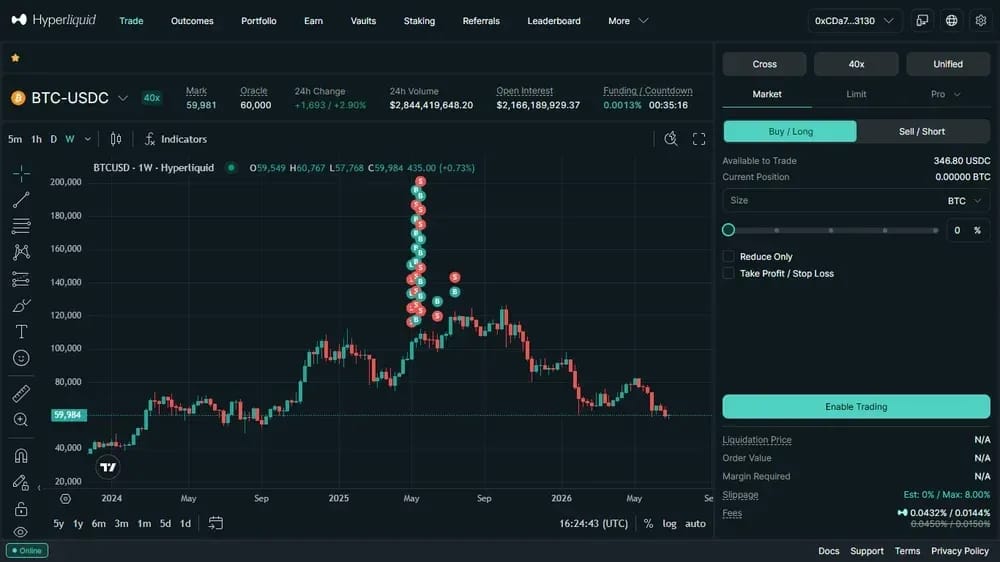Viewport: 1000px width, 562px height.
Task: Select the text annotation tool
Action: 21,332
